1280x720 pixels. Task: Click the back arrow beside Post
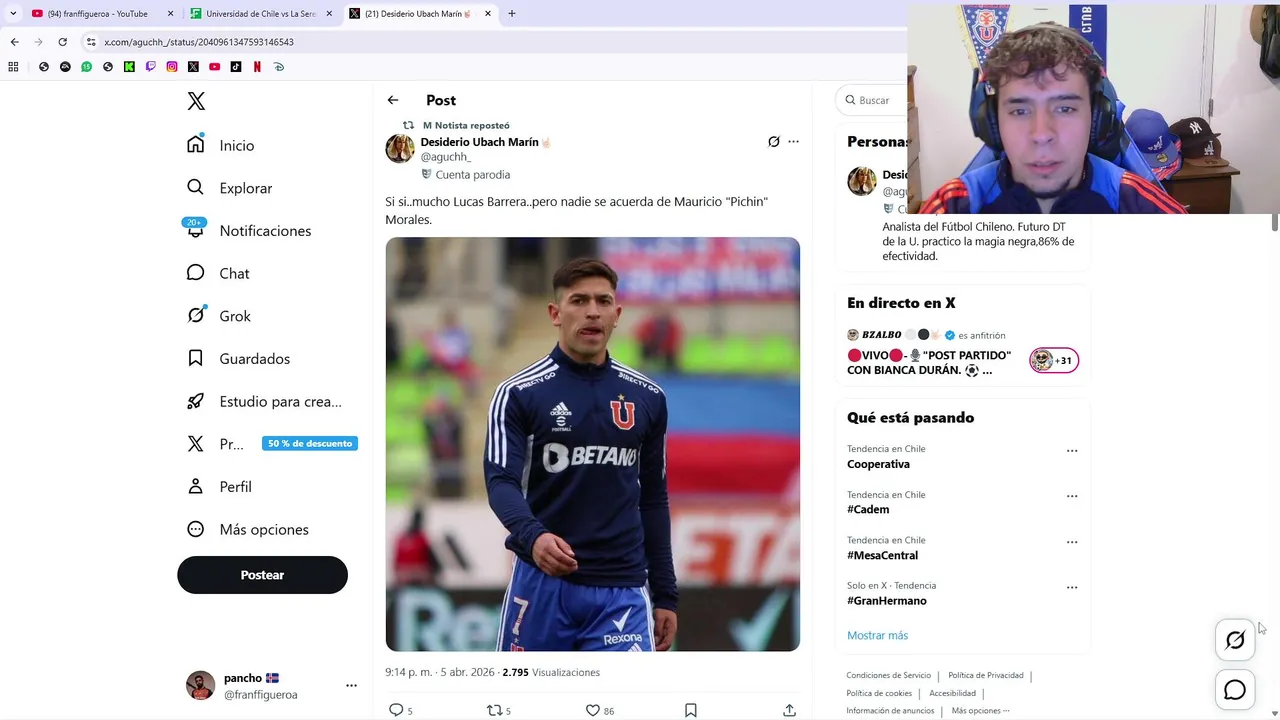(393, 100)
